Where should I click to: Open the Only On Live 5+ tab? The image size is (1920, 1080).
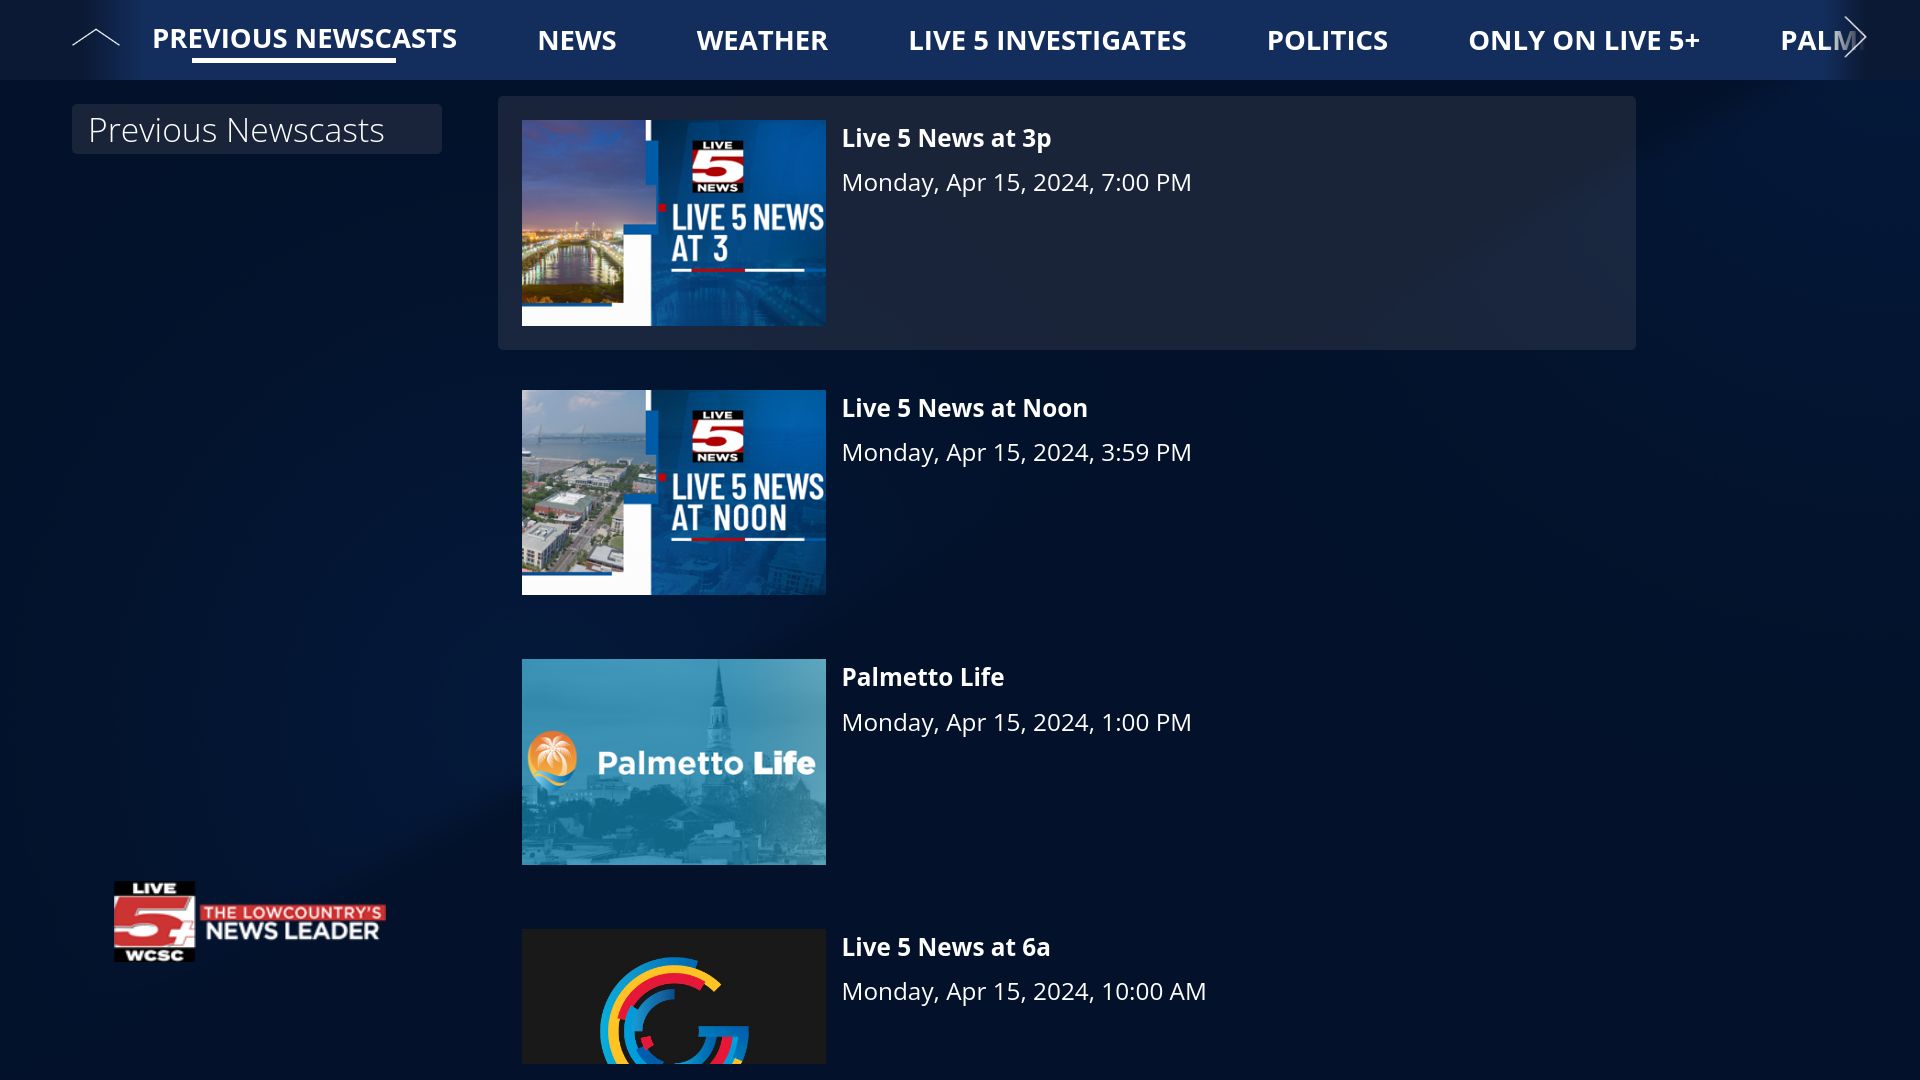pos(1584,40)
